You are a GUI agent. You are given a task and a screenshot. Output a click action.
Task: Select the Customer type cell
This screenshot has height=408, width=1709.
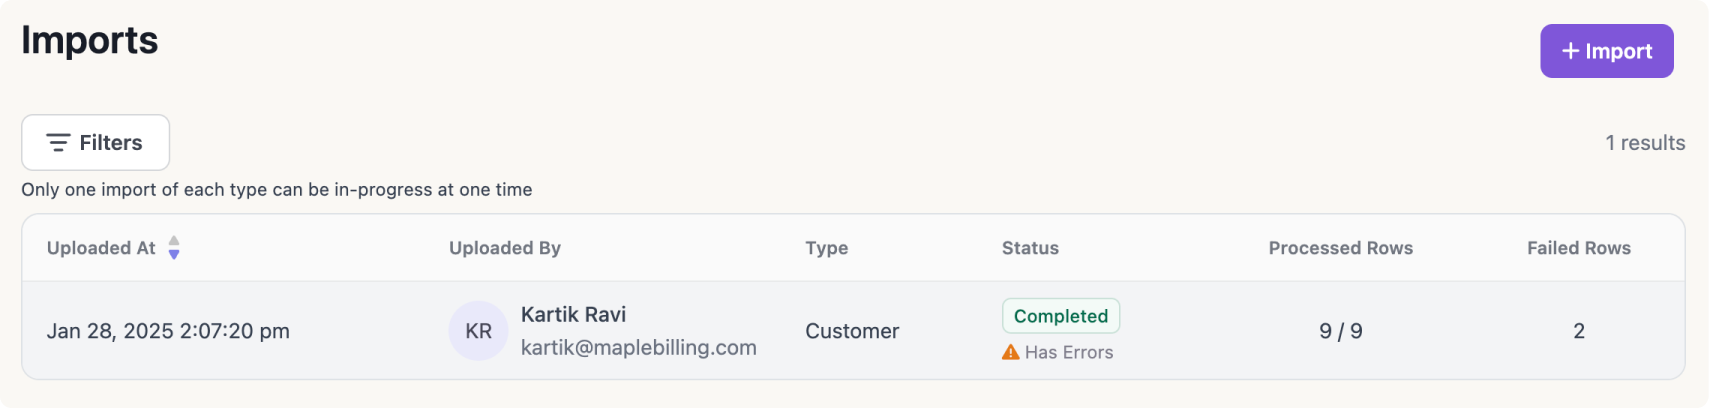(852, 331)
